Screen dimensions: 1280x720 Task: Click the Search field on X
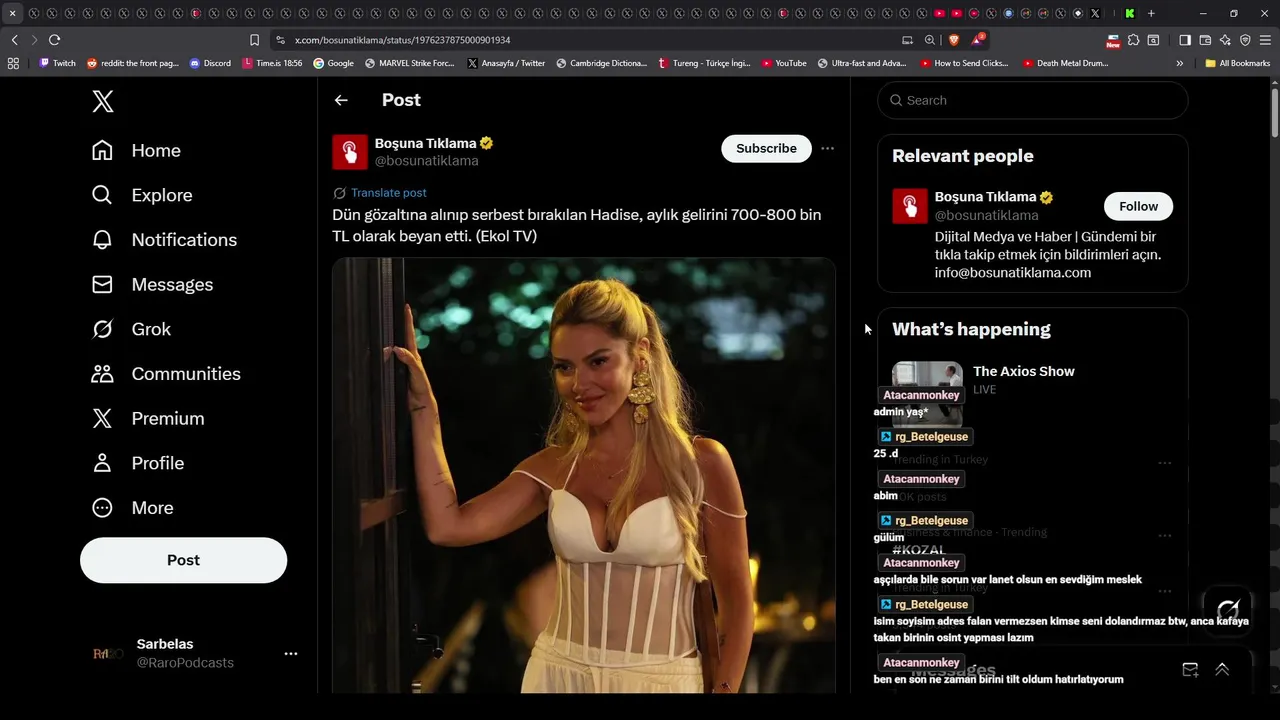1033,100
